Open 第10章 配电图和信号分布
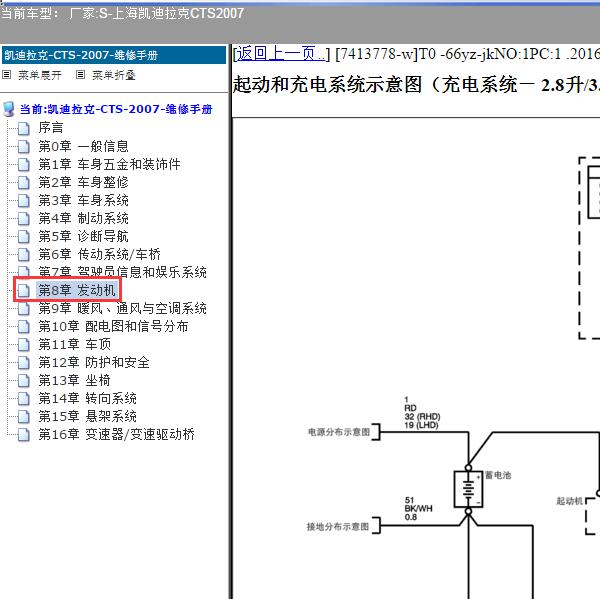The width and height of the screenshot is (600, 599). tap(113, 326)
